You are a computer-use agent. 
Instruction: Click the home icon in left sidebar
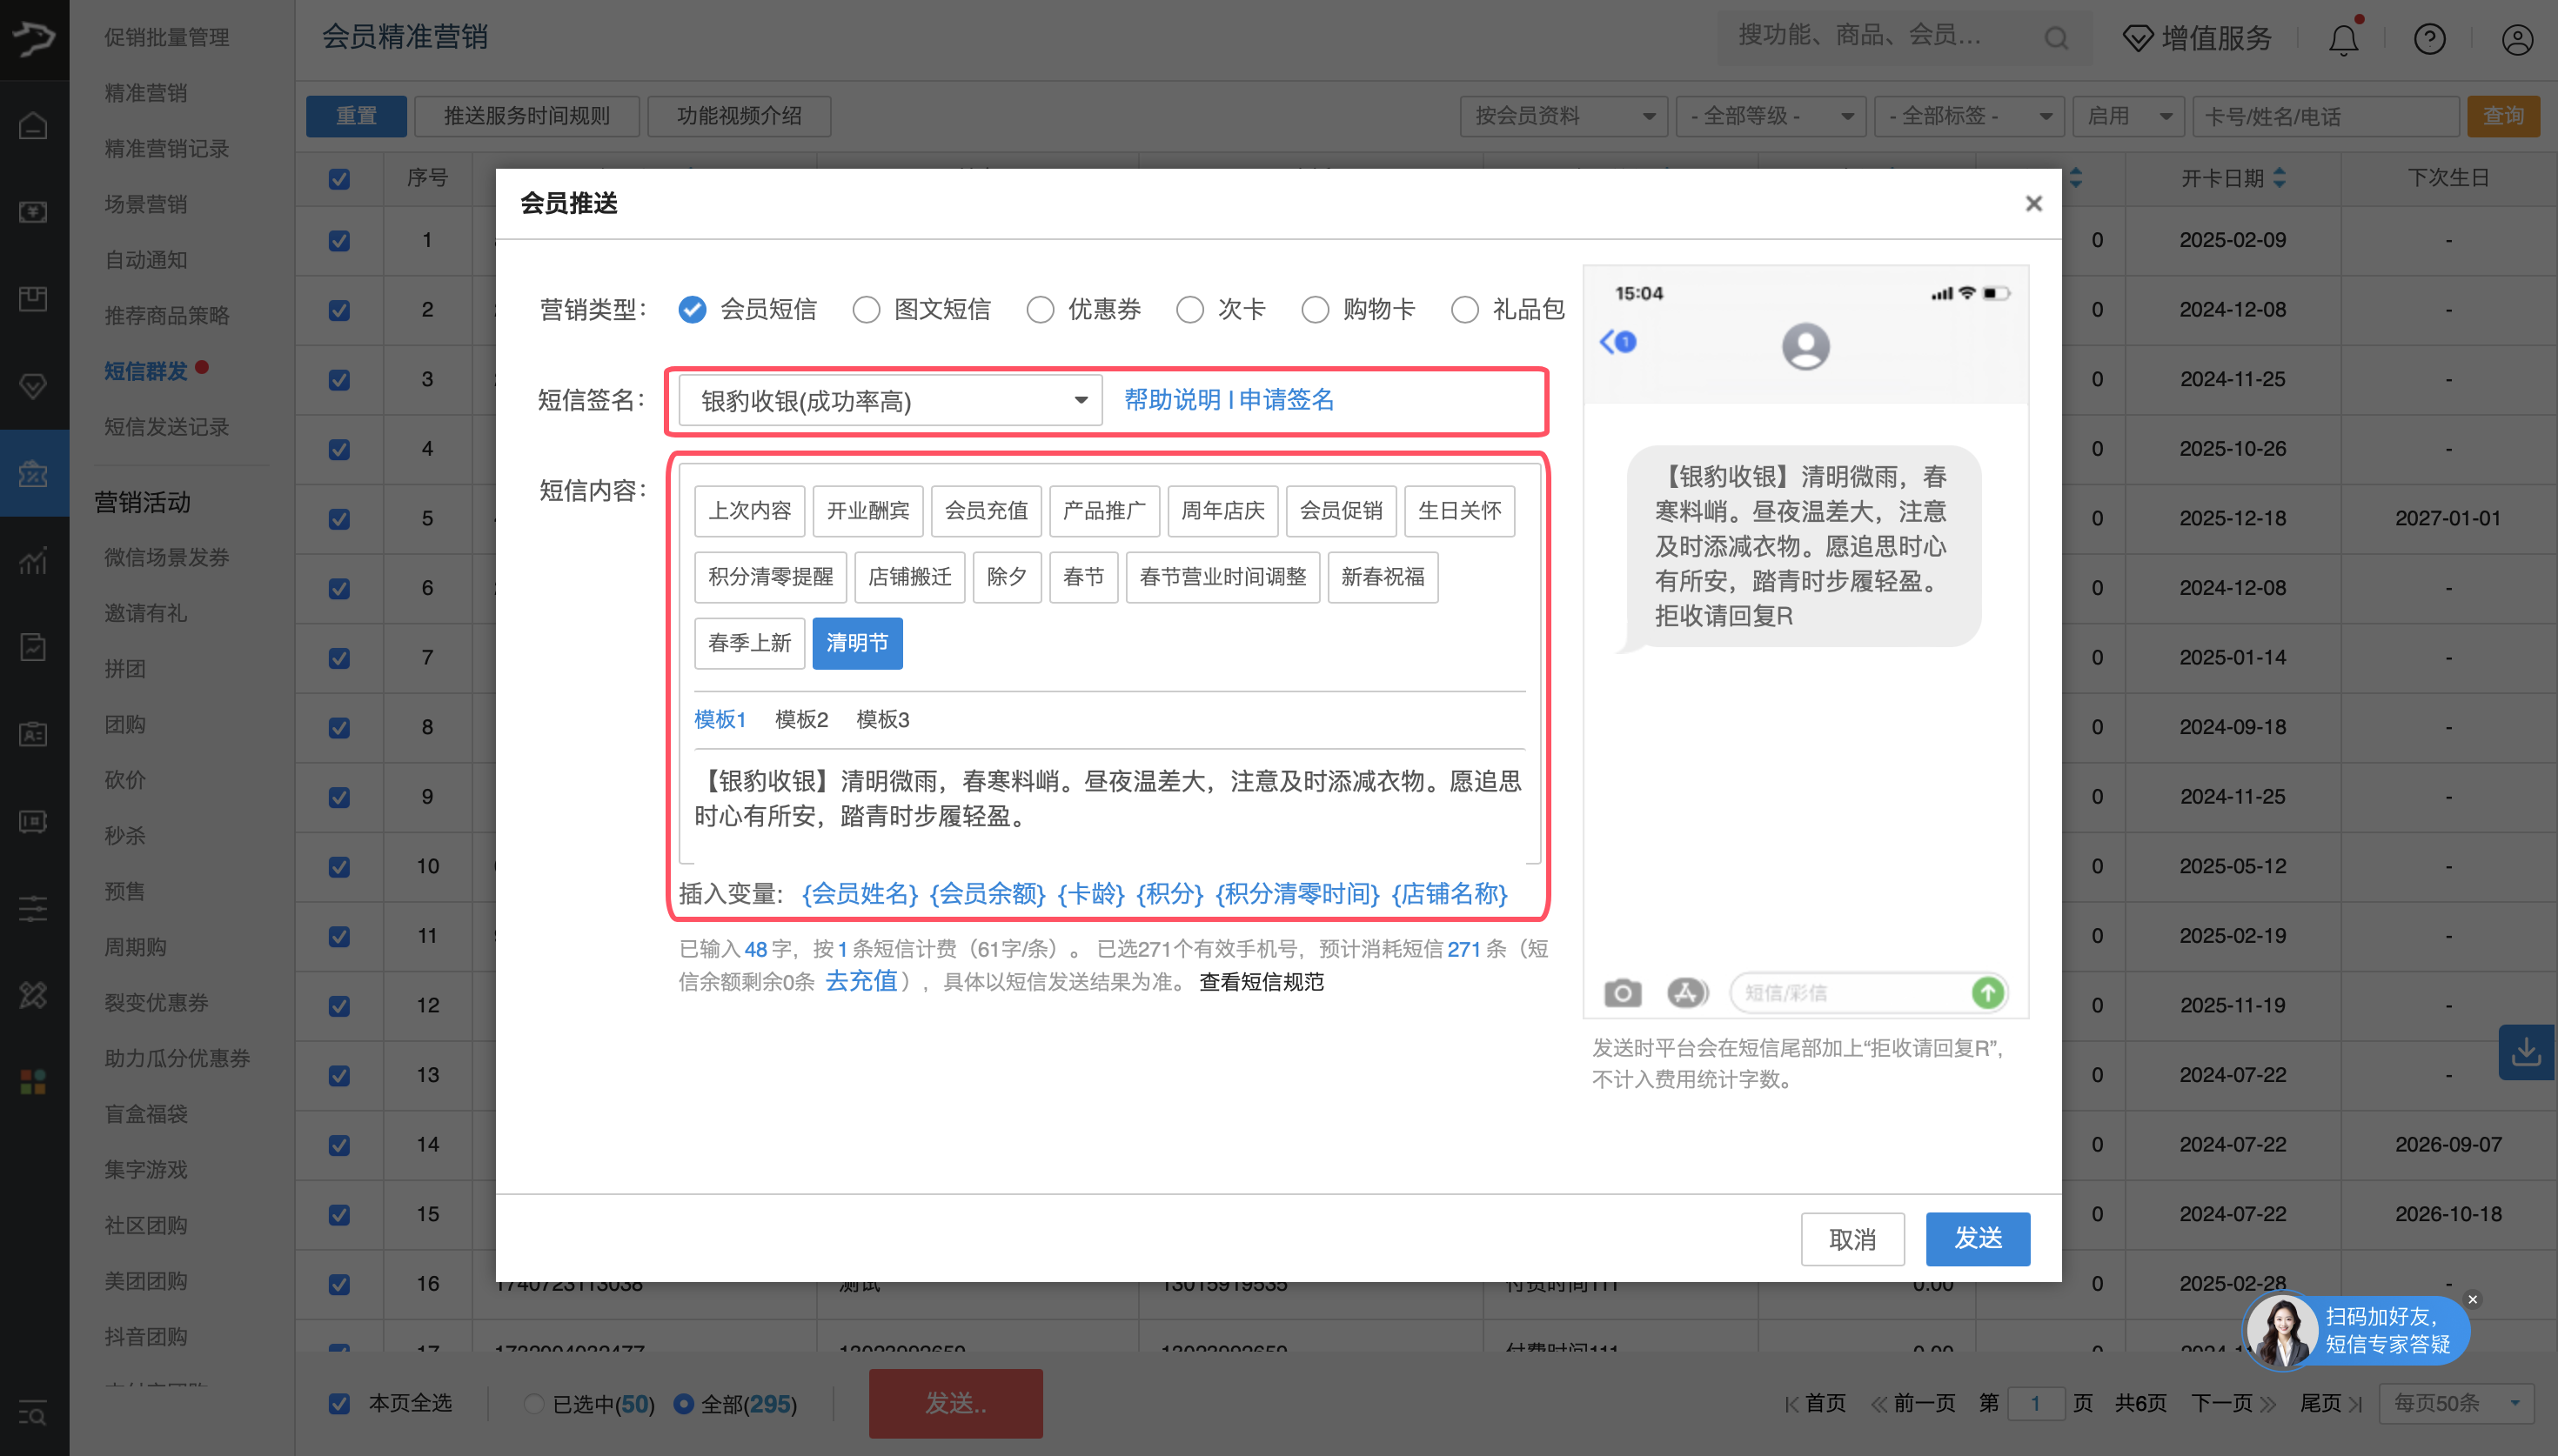click(33, 126)
